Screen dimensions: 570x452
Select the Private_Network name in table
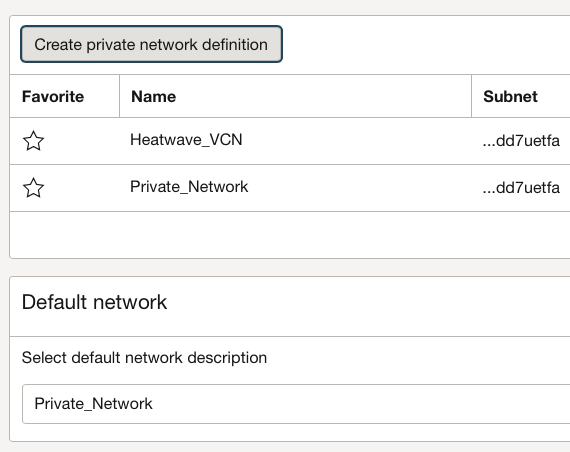(x=189, y=187)
